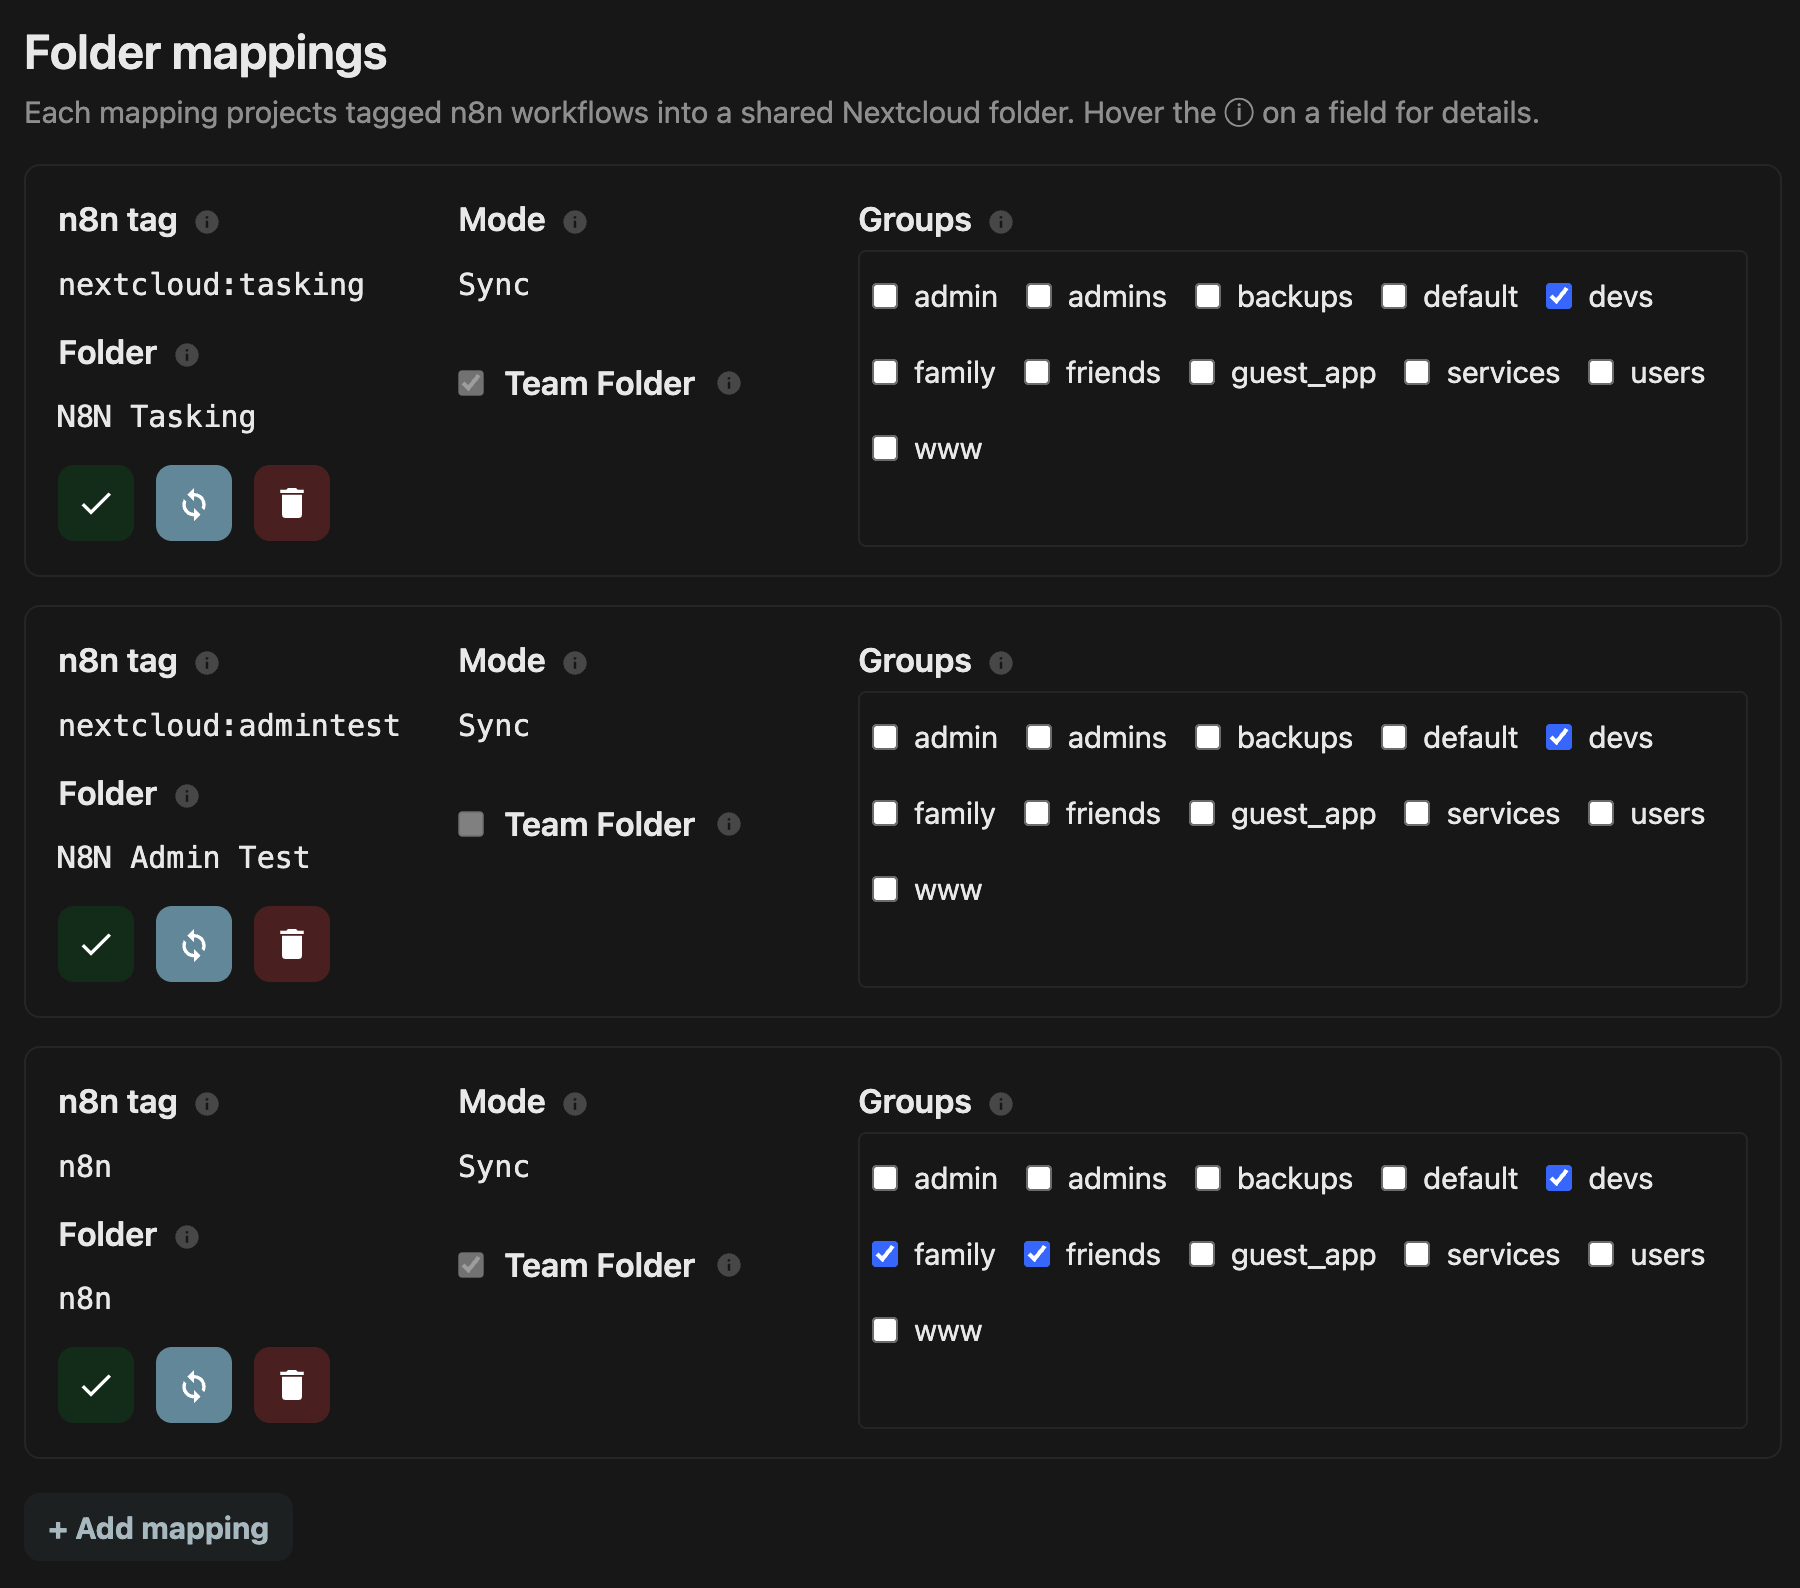Enable Team Folder for nextcloud:admintest
This screenshot has width=1800, height=1588.
[471, 824]
